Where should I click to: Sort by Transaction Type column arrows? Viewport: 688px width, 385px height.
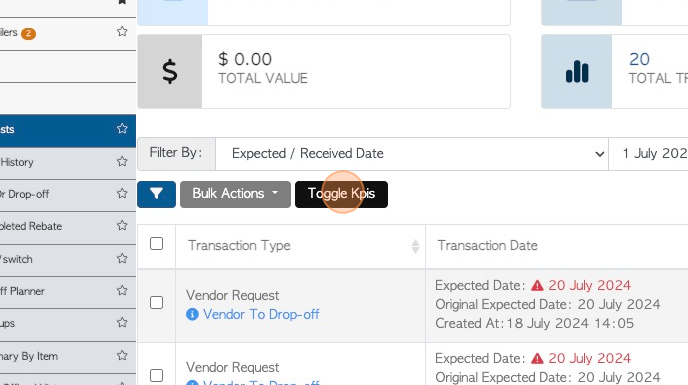tap(415, 246)
